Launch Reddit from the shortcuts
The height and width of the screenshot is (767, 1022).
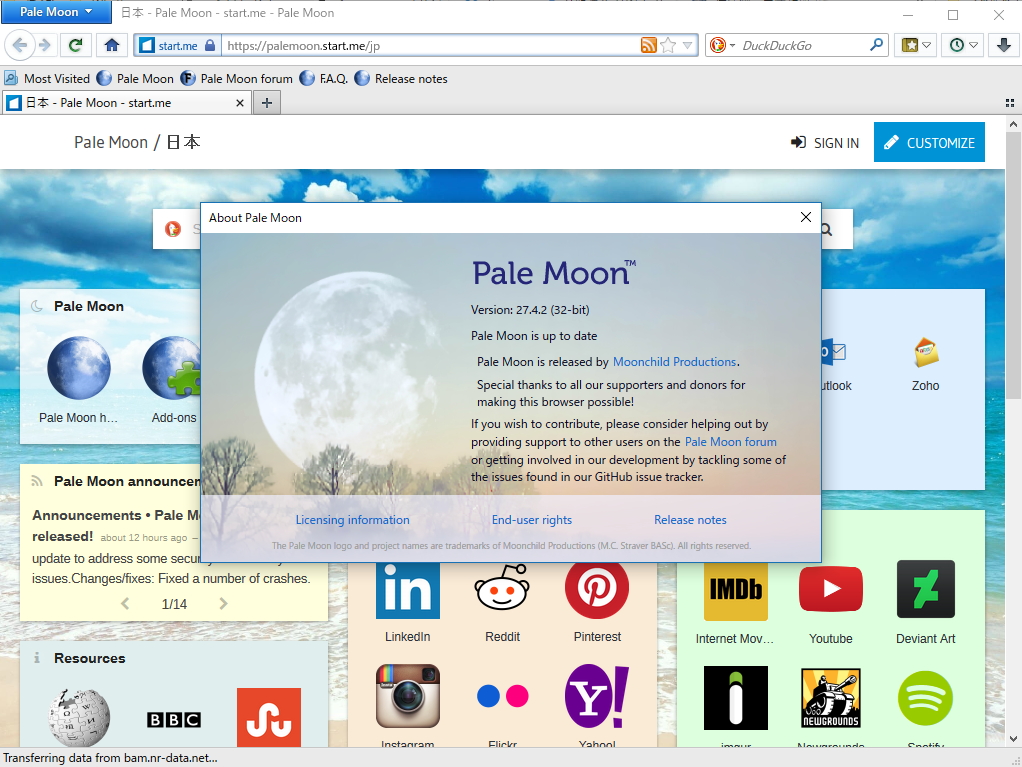pos(502,589)
